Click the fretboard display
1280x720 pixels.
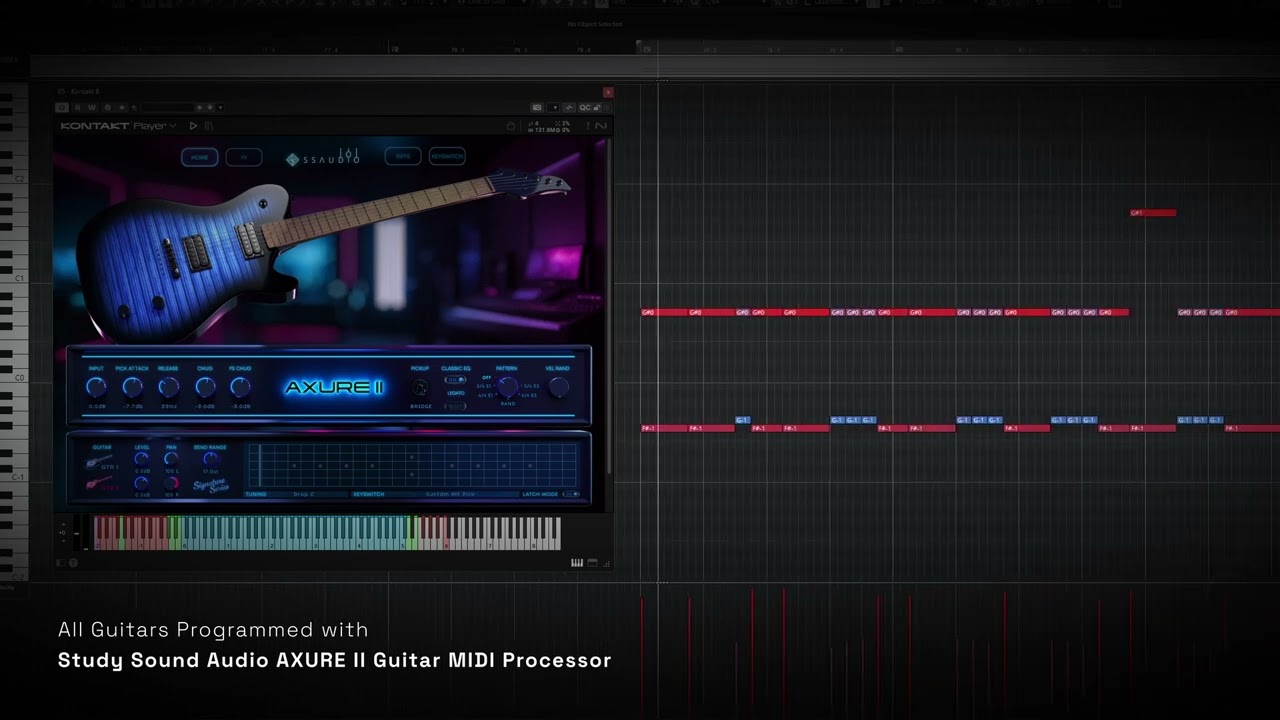pos(412,465)
